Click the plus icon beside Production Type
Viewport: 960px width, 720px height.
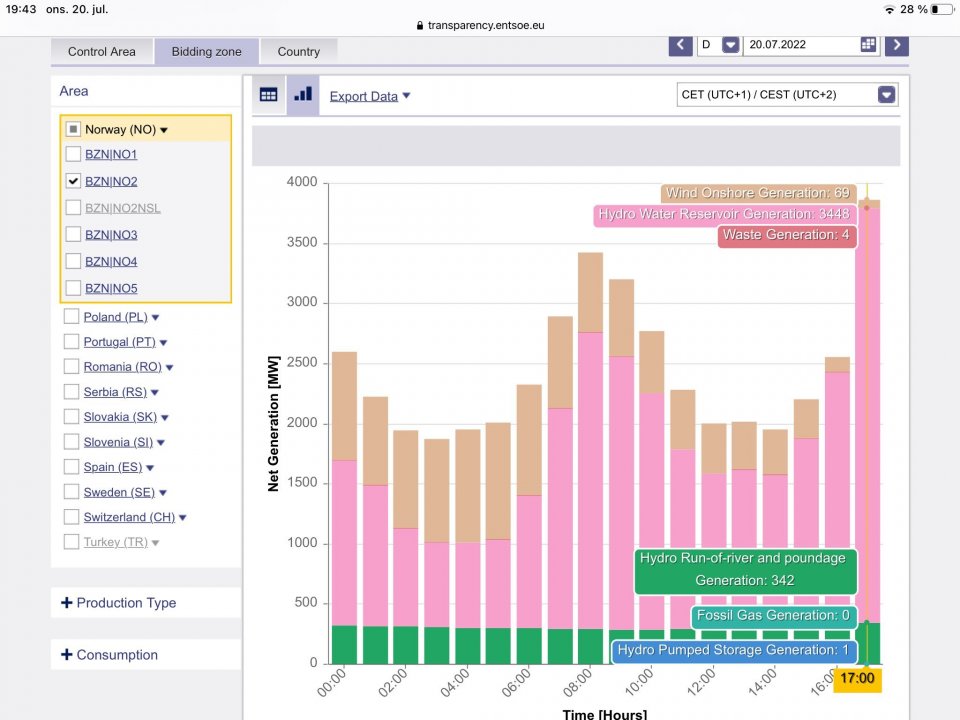point(67,603)
